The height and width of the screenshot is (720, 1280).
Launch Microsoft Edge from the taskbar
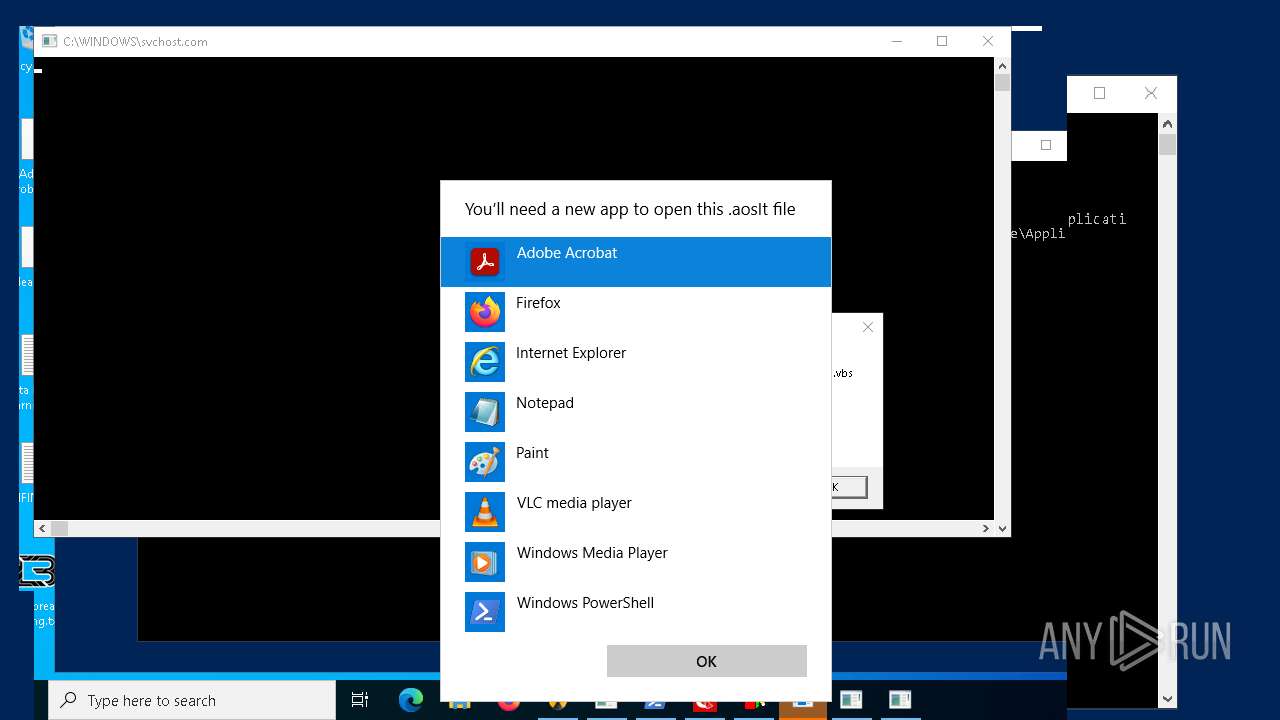[411, 700]
